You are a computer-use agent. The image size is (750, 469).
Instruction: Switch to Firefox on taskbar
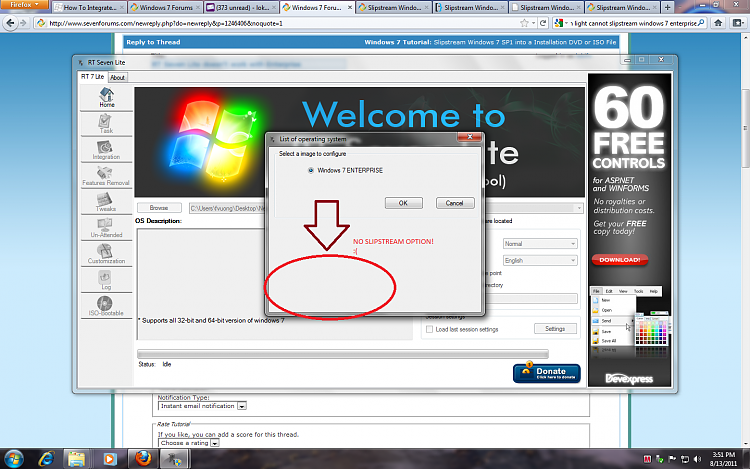143,459
